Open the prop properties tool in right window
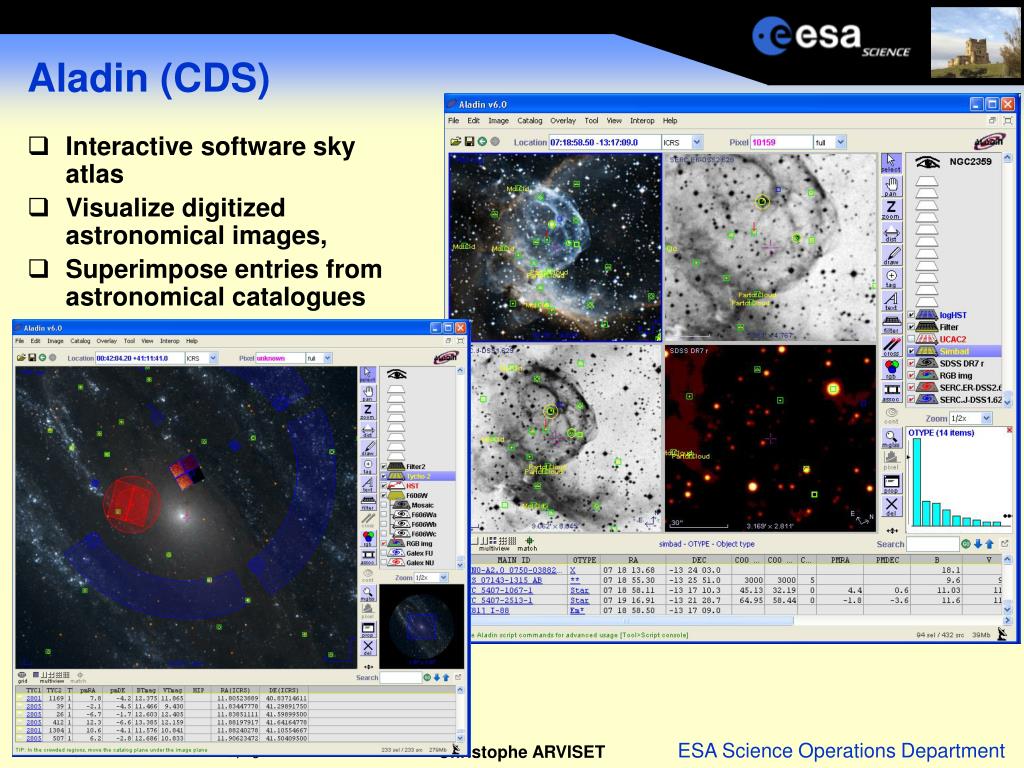The height and width of the screenshot is (768, 1024). click(891, 483)
